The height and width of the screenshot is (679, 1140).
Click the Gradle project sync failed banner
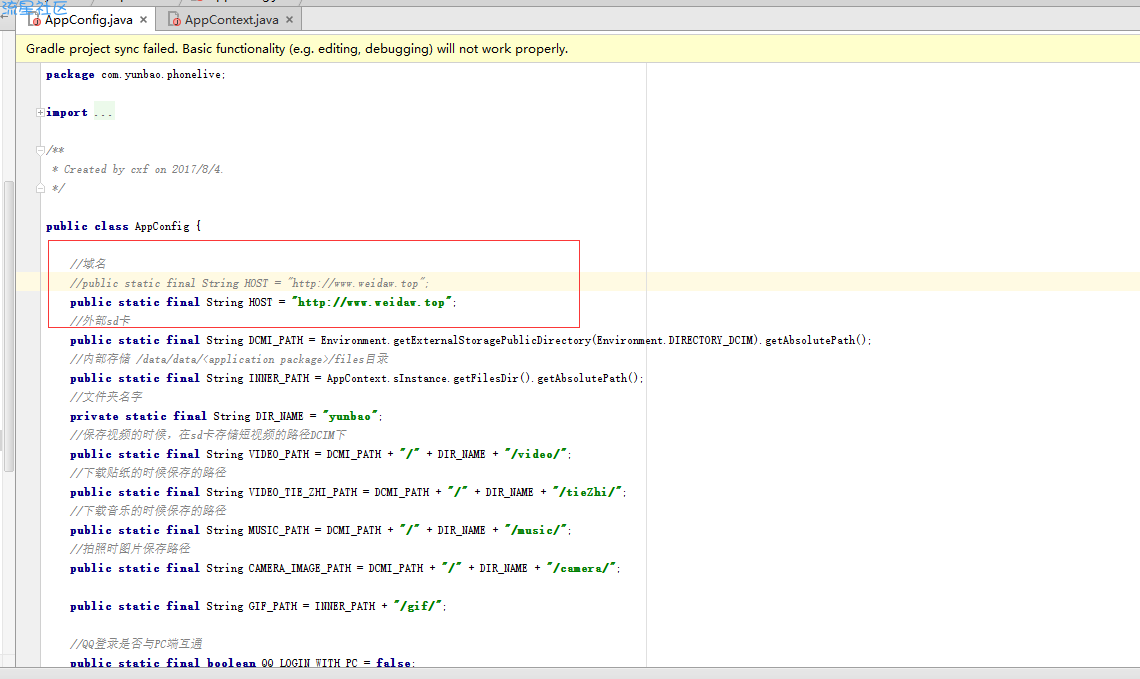click(578, 49)
